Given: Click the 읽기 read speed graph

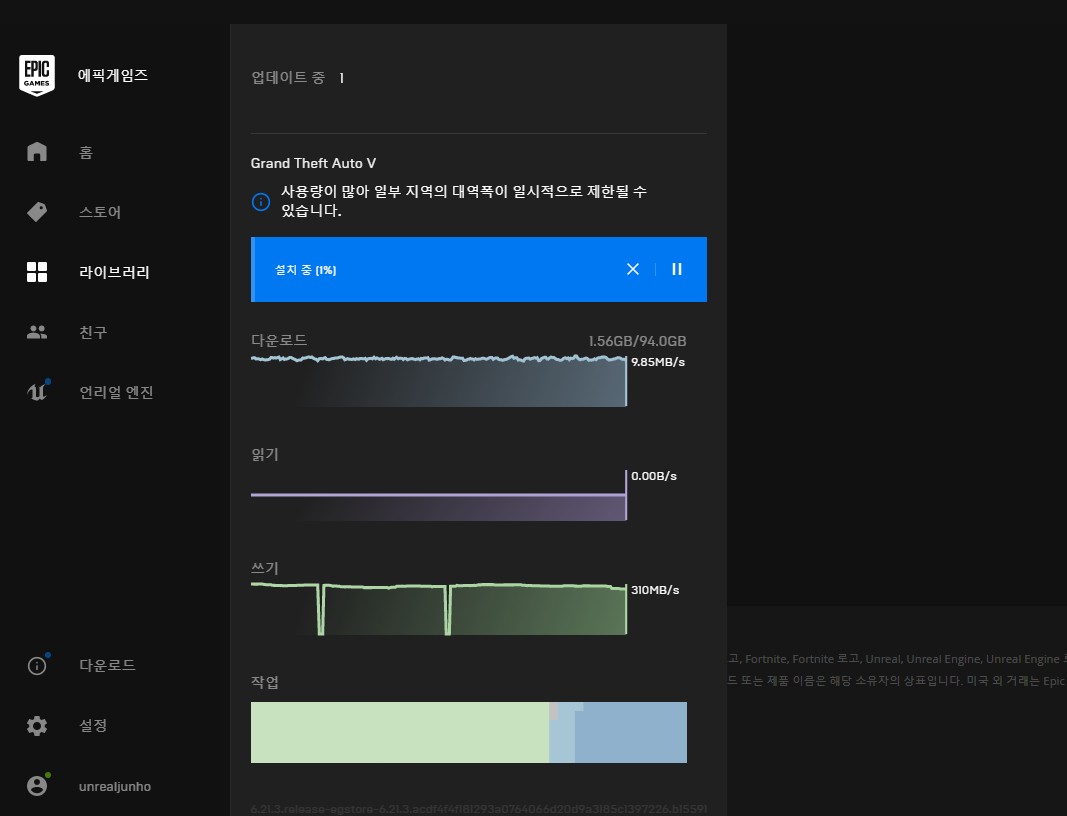Looking at the screenshot, I should tap(439, 495).
